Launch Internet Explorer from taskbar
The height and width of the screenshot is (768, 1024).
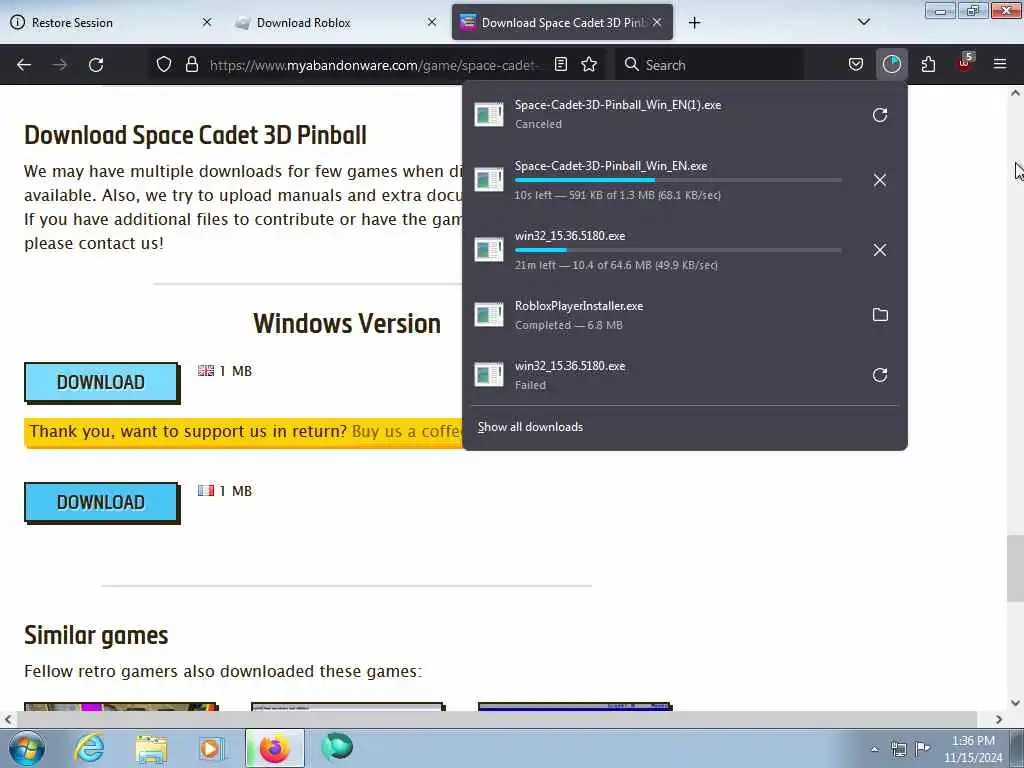point(89,748)
